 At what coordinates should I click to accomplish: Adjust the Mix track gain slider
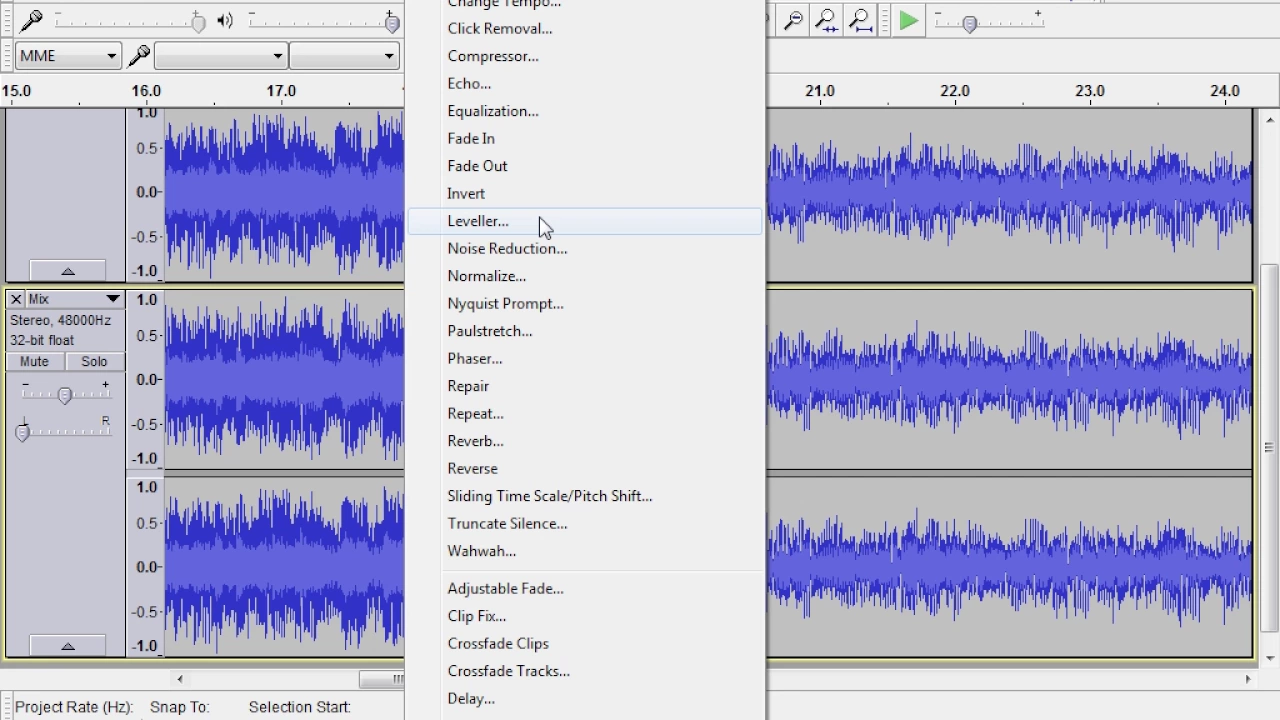[64, 396]
